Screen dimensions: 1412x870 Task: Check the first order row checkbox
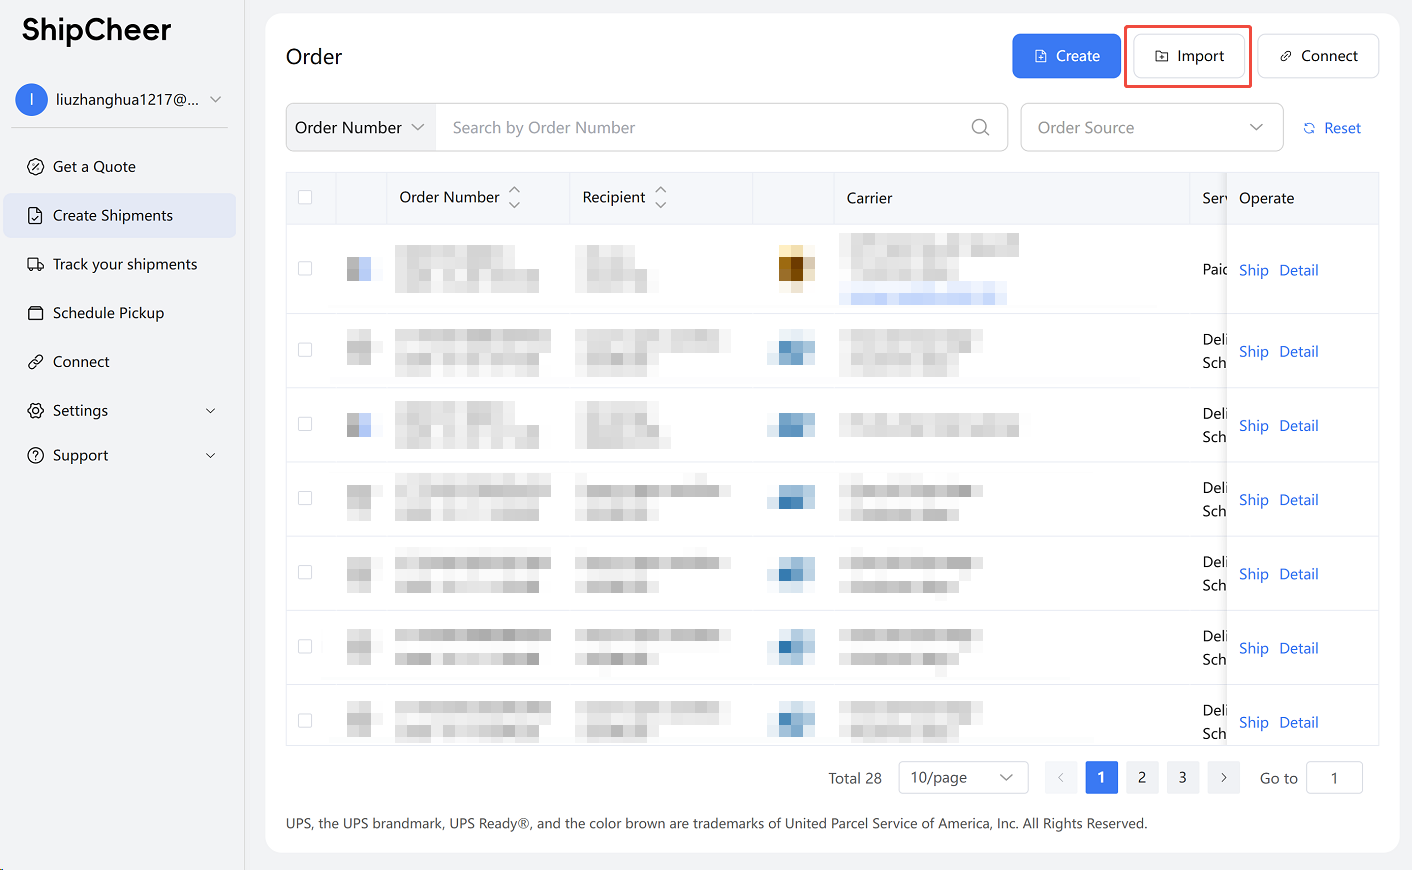point(305,269)
